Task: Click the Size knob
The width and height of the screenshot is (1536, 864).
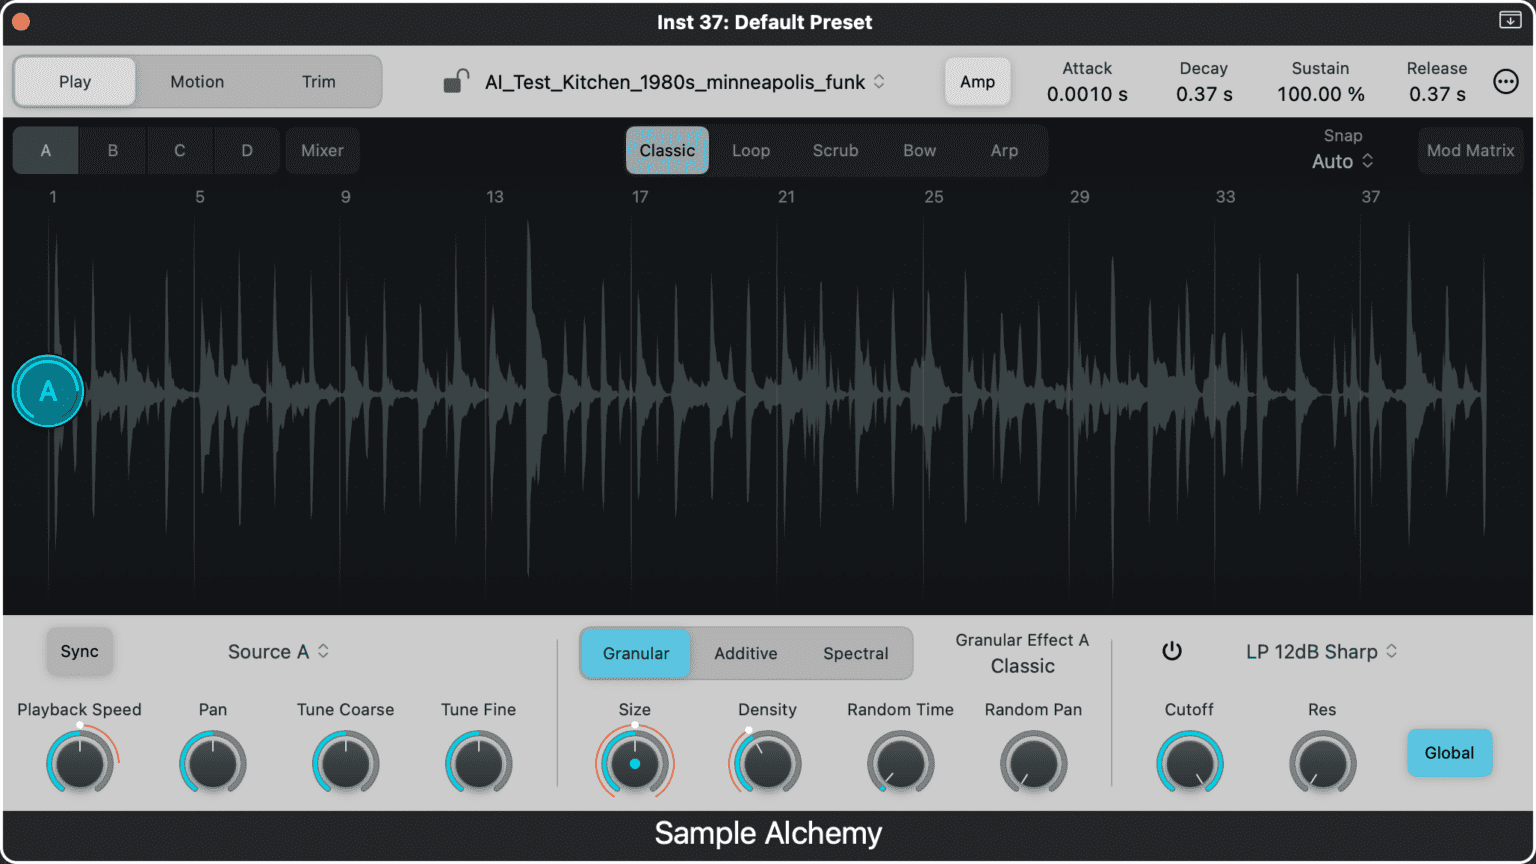Action: (x=634, y=762)
